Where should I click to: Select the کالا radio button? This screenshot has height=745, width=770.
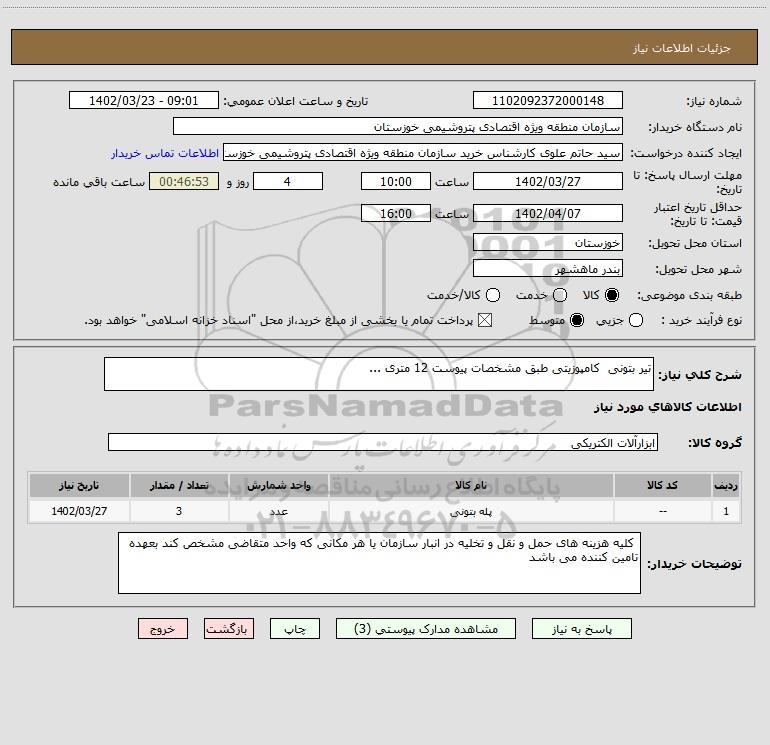[x=612, y=295]
